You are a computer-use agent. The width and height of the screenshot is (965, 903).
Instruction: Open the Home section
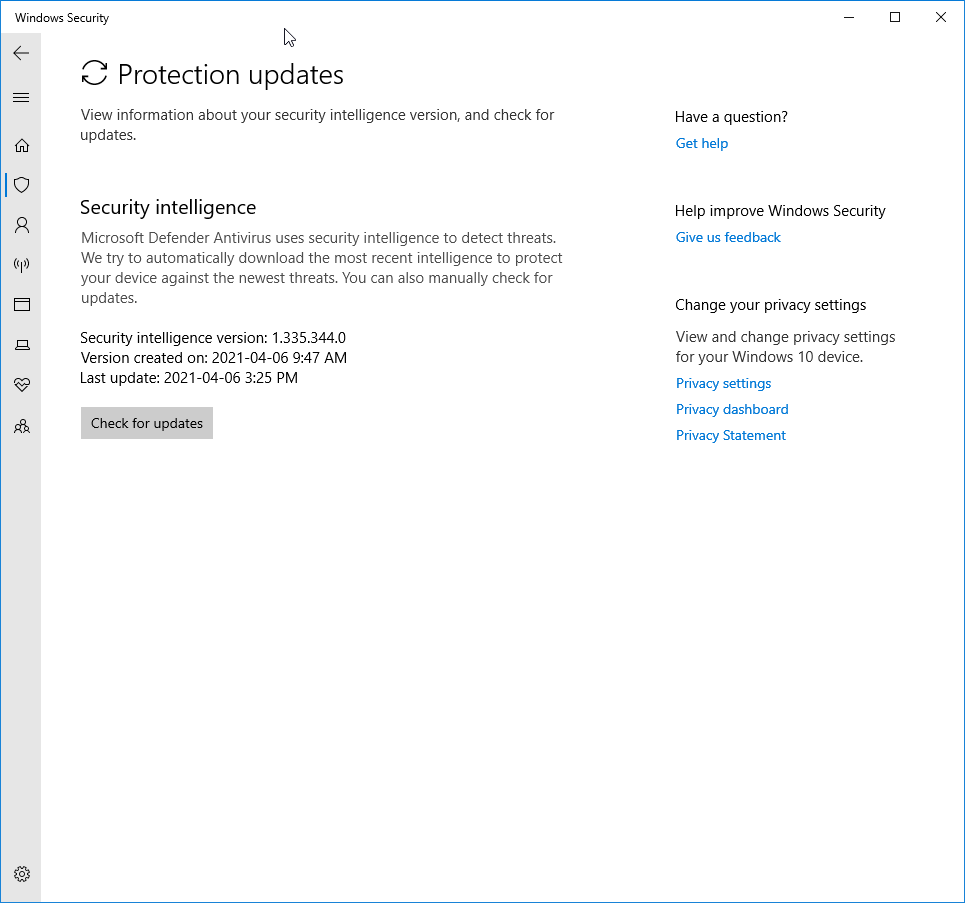21,145
